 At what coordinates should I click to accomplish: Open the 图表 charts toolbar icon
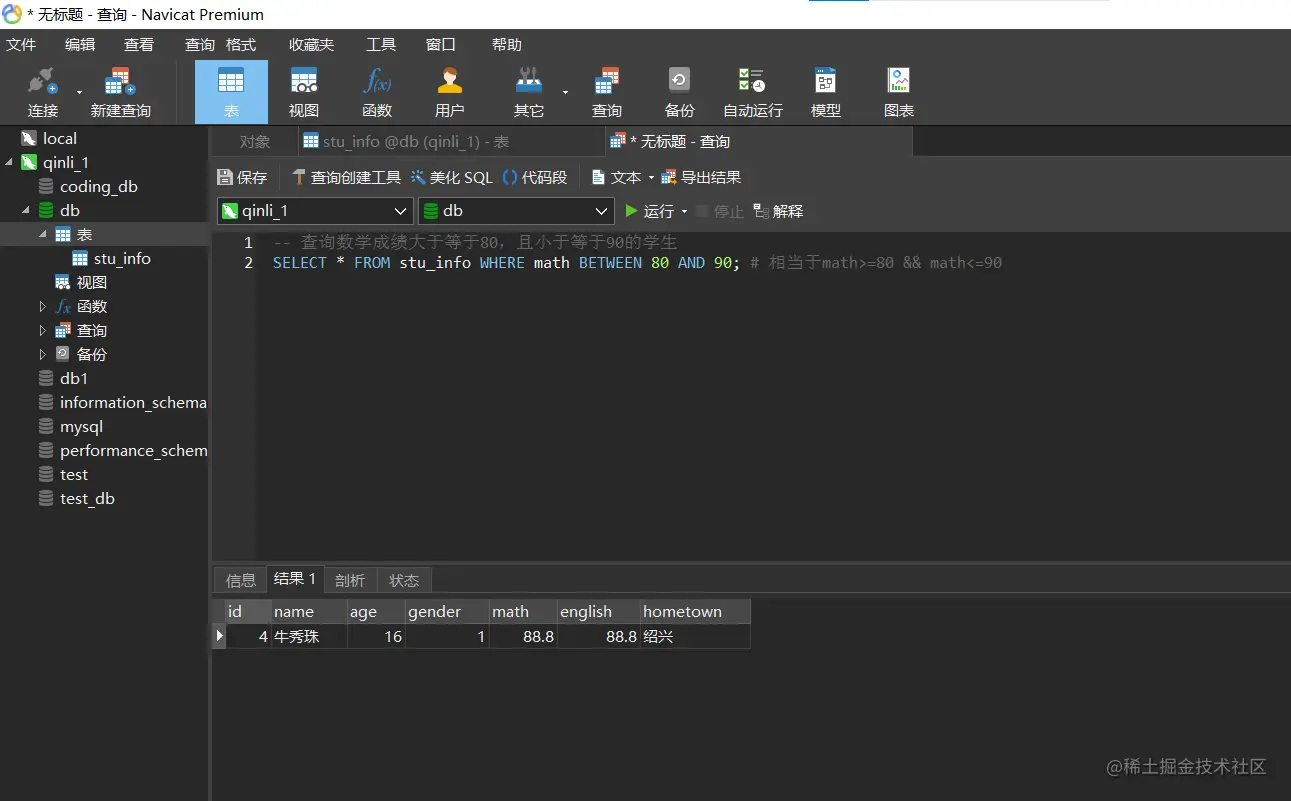click(899, 92)
